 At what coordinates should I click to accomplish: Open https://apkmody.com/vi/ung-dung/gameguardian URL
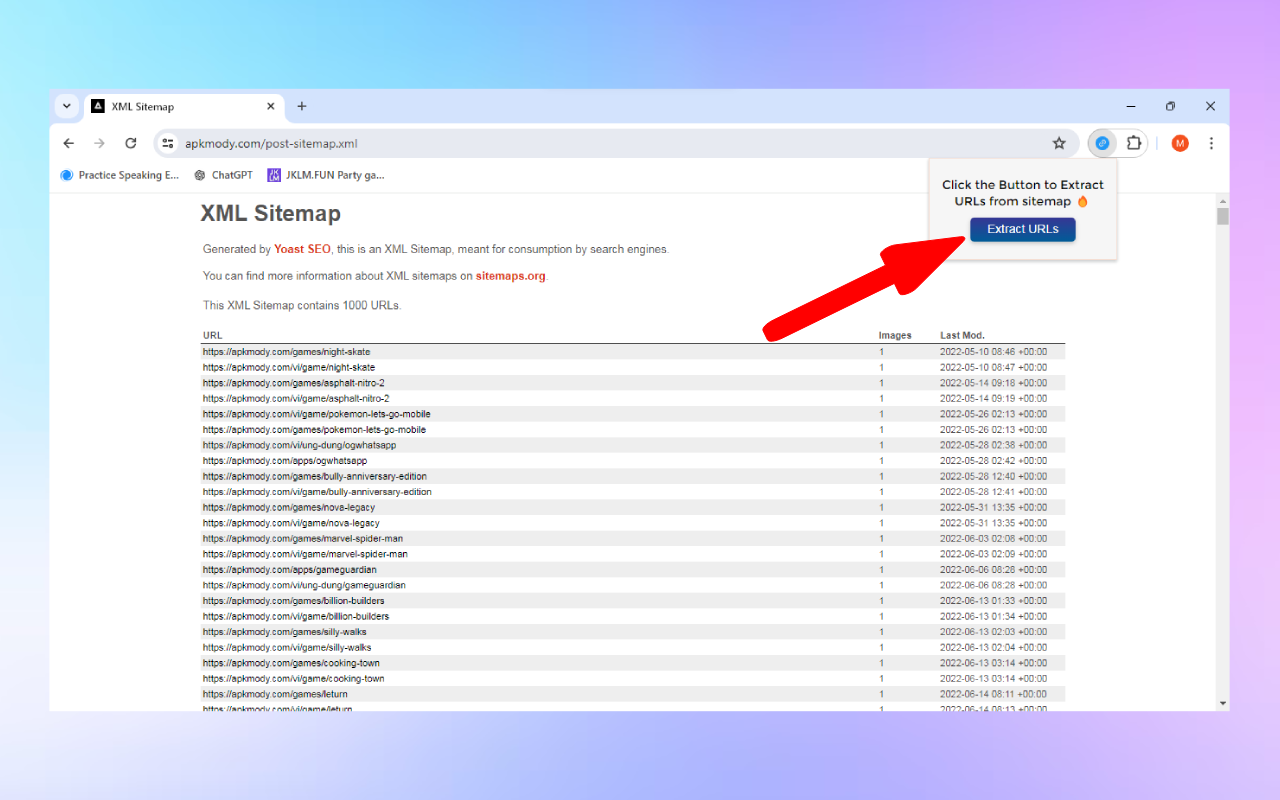pyautogui.click(x=304, y=585)
